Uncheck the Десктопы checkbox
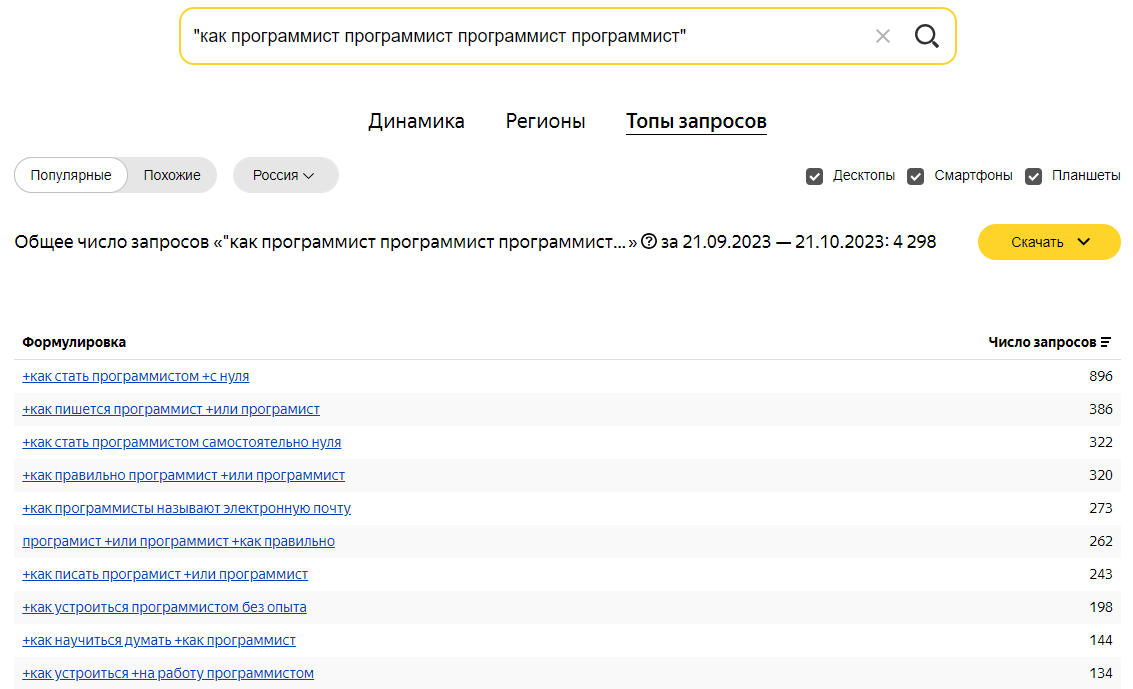 pyautogui.click(x=814, y=176)
